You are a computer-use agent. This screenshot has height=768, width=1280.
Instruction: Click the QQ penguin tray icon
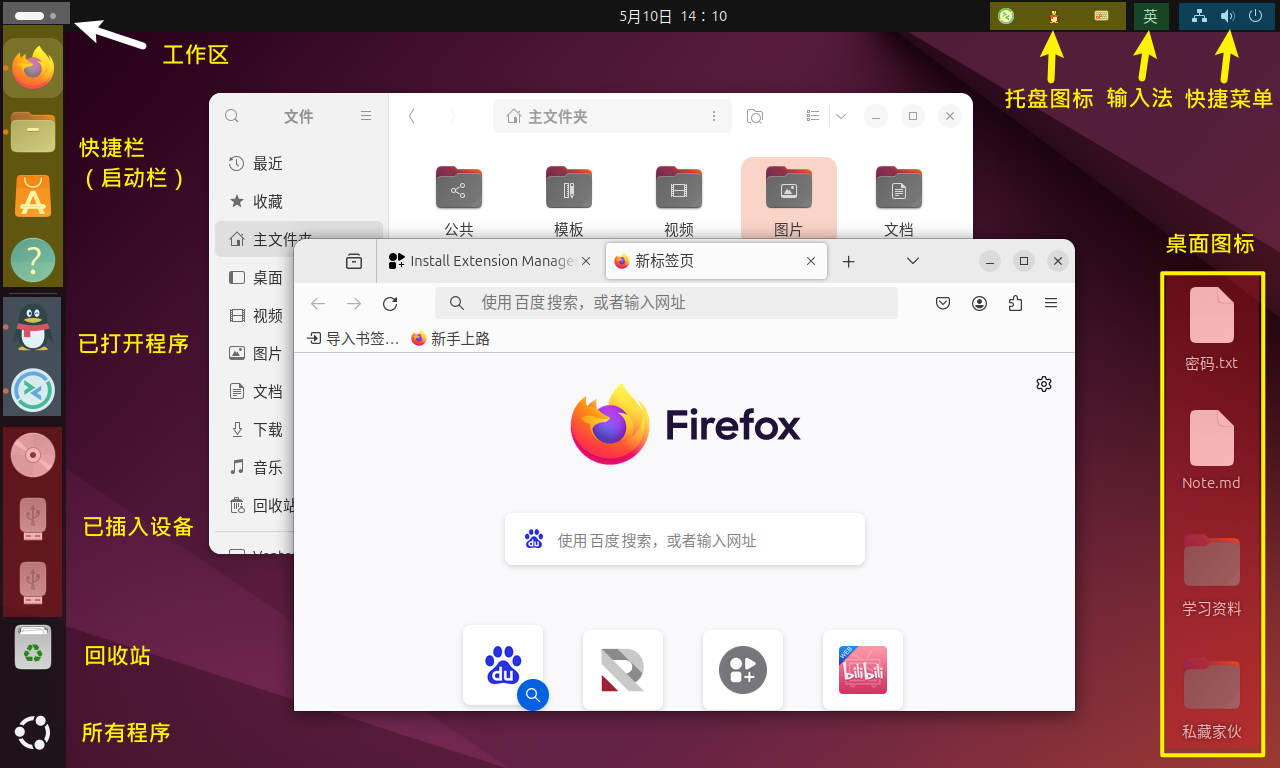coord(1054,16)
